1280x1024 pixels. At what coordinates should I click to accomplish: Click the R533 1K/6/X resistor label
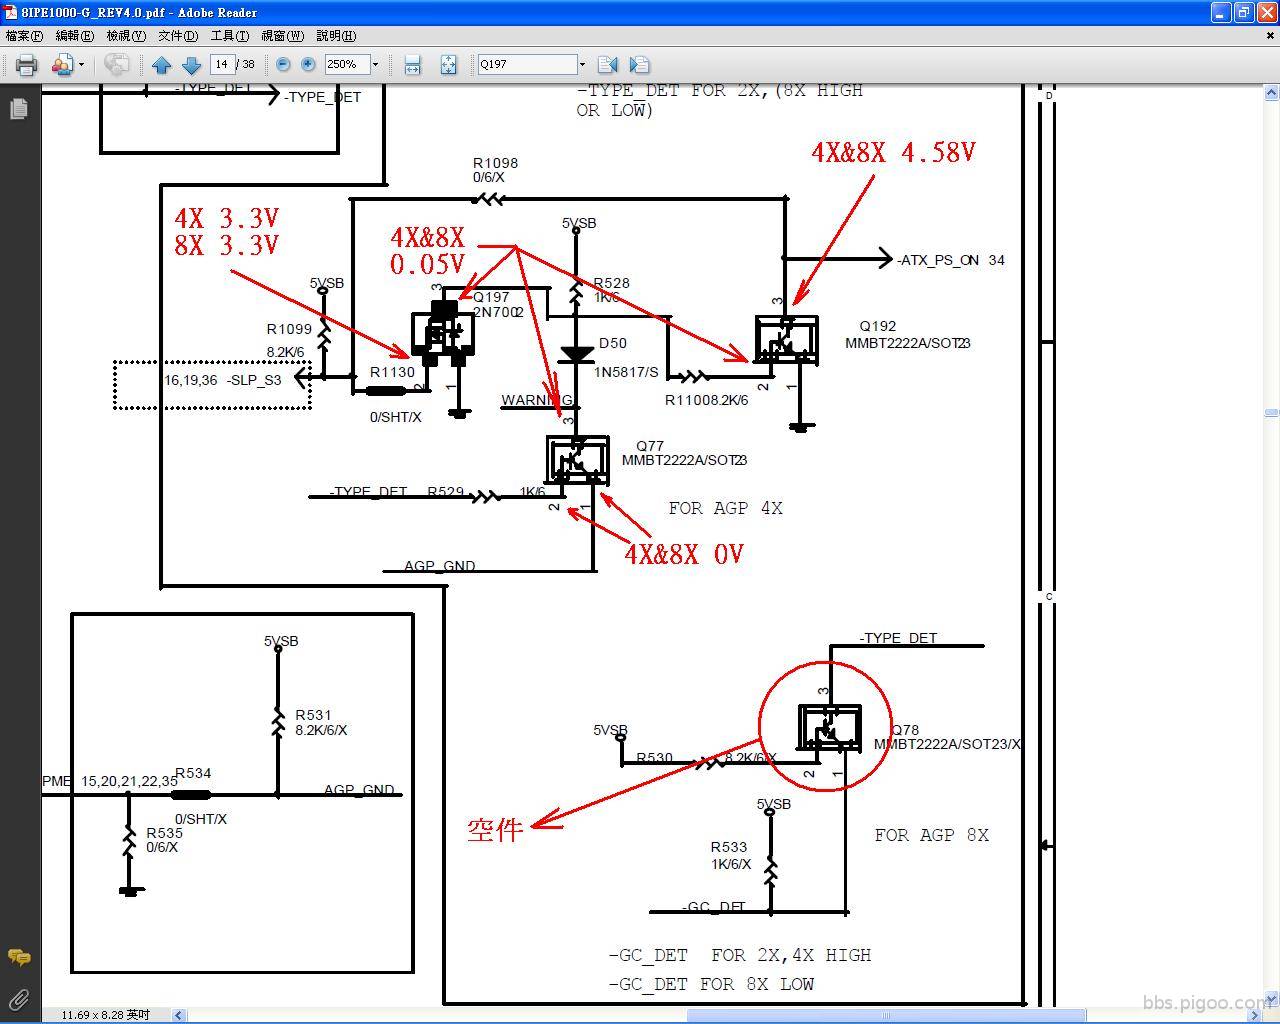tap(730, 855)
